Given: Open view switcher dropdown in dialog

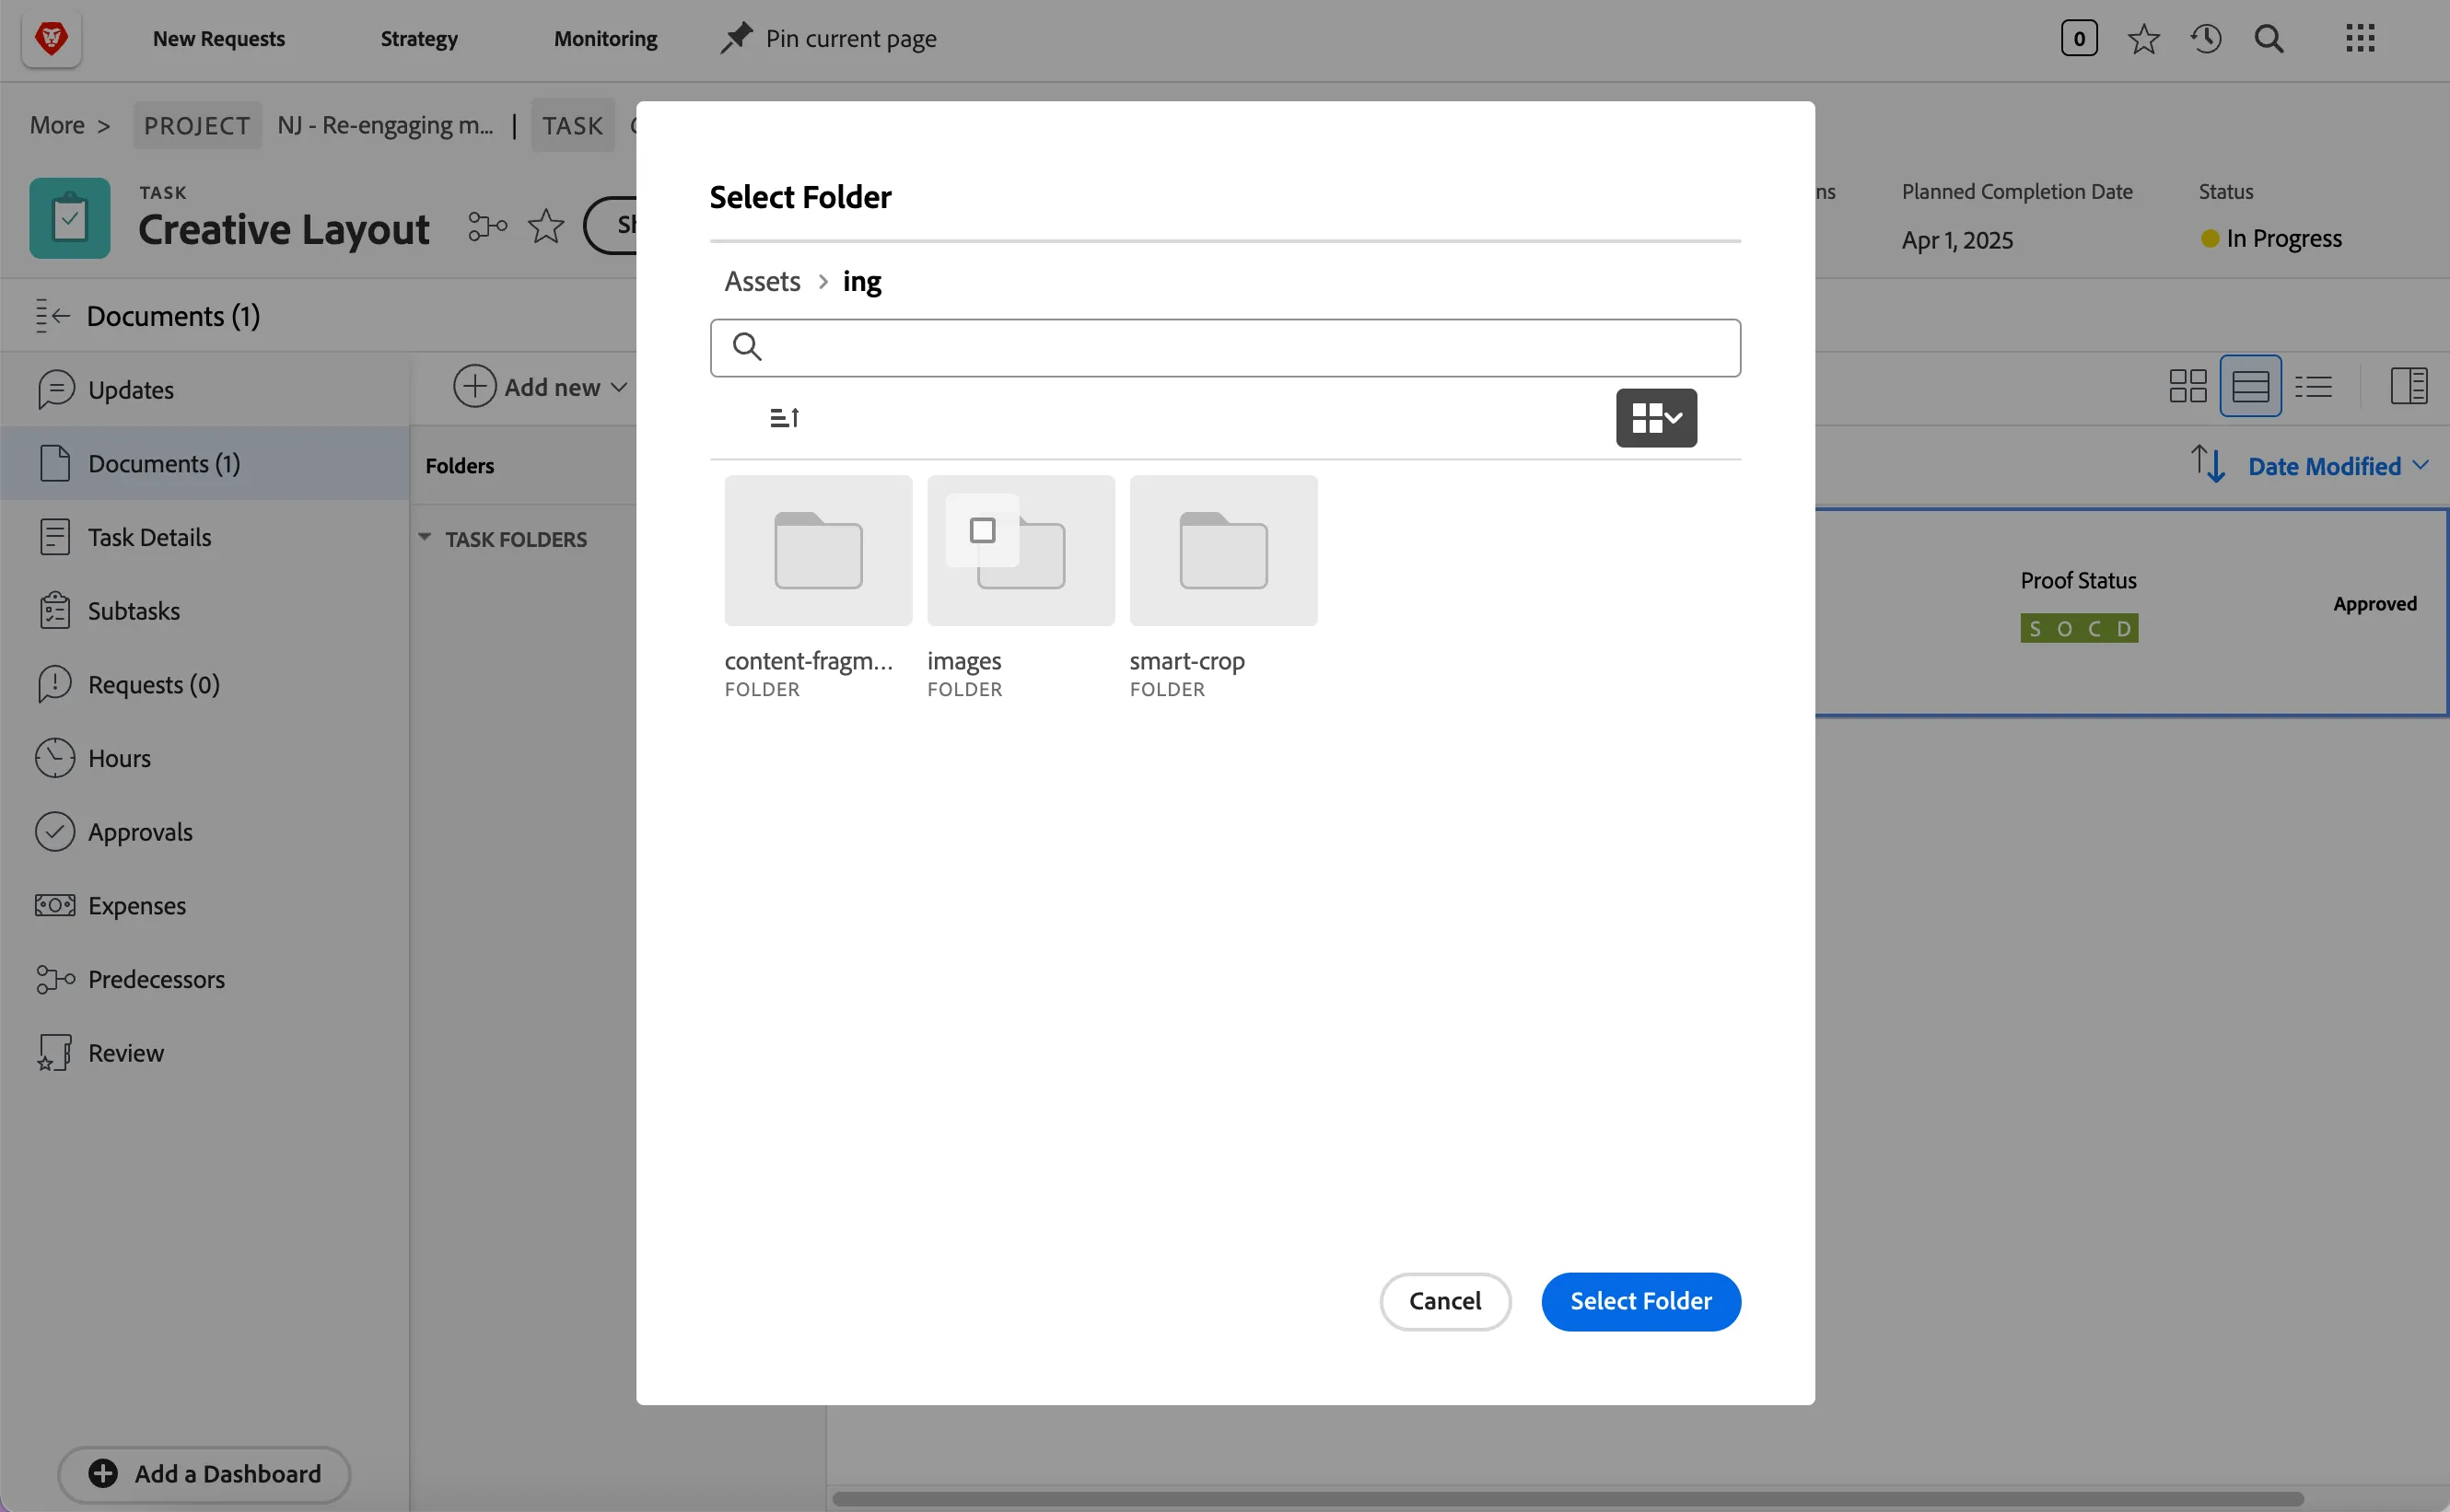Looking at the screenshot, I should coord(1656,418).
